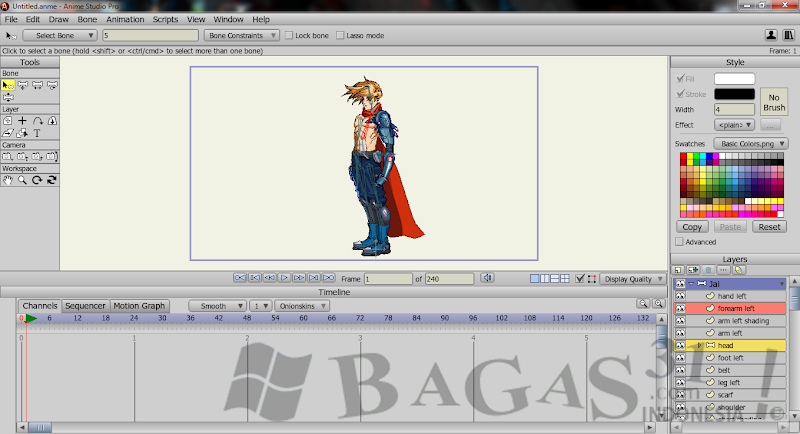Toggle visibility of the scarf layer
800x434 pixels.
[680, 395]
